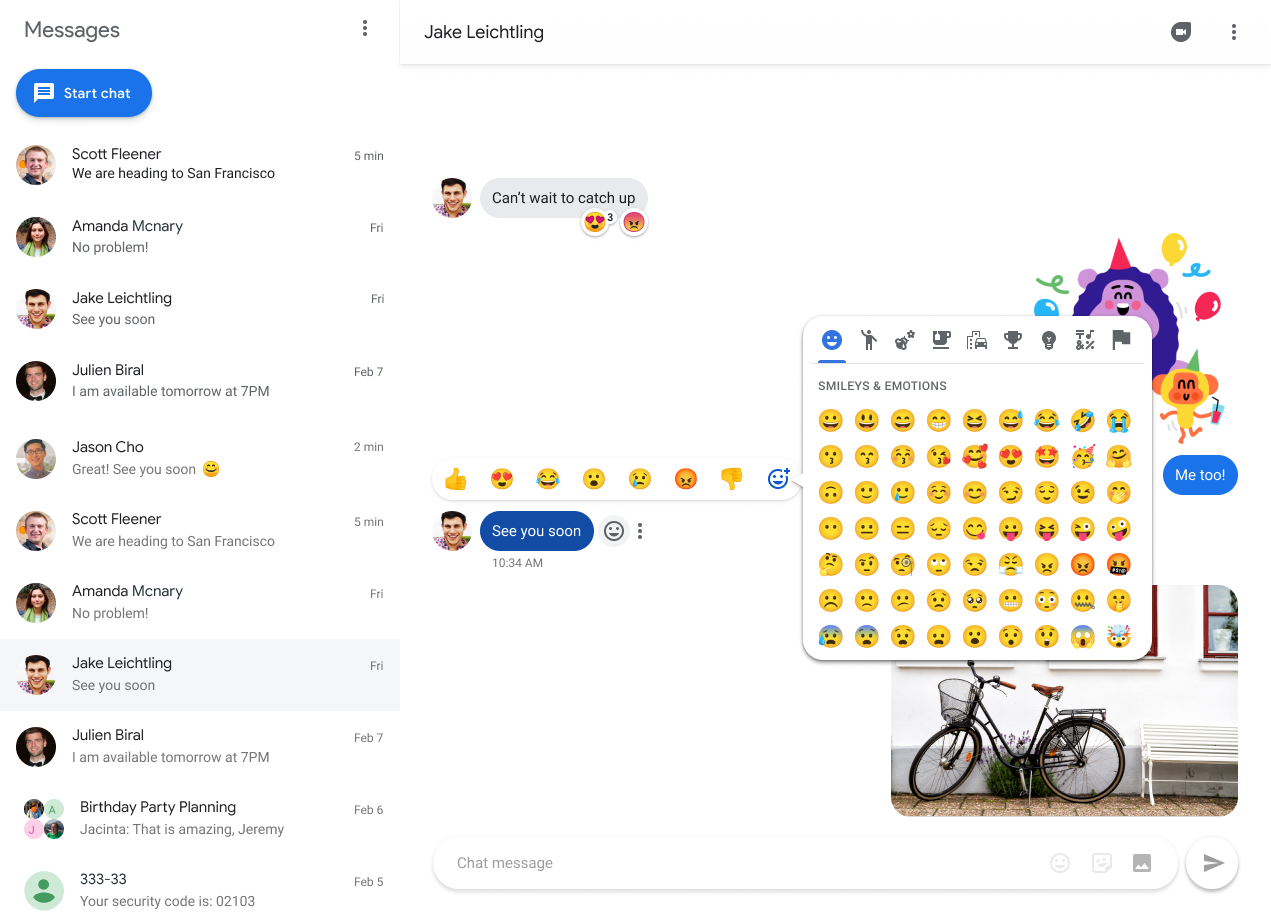Choose the loudly crying face emoji in picker
Viewport: 1271px width, 913px height.
1119,420
